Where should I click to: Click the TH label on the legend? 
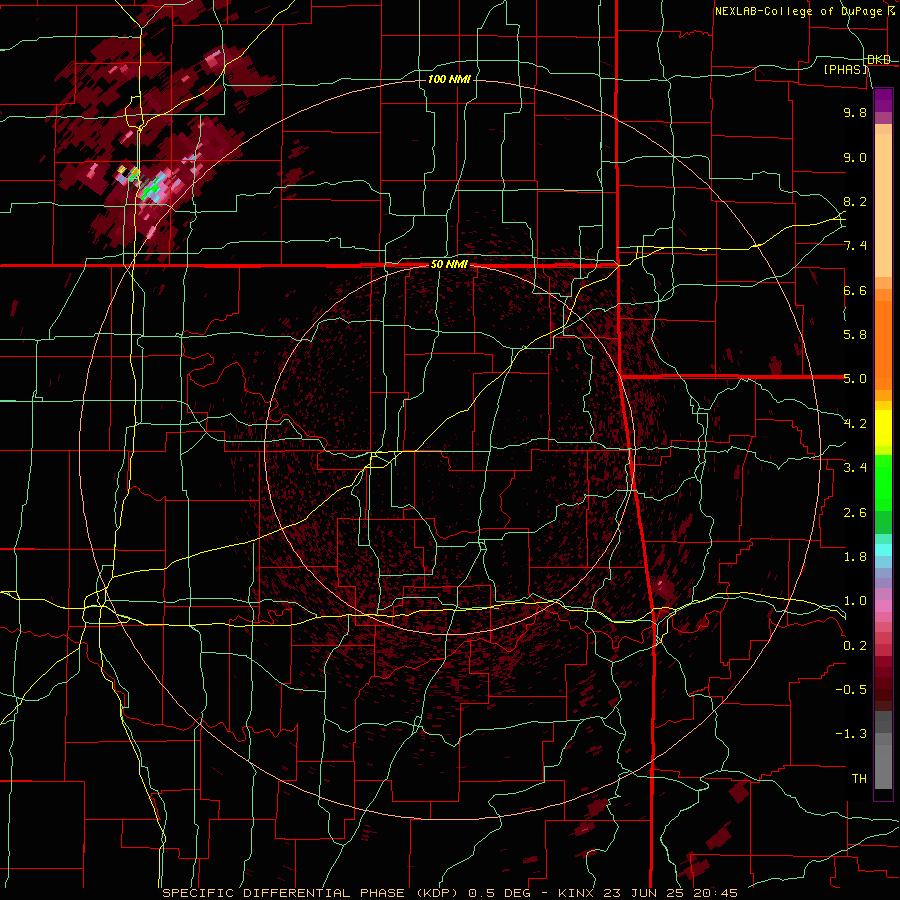pyautogui.click(x=859, y=779)
